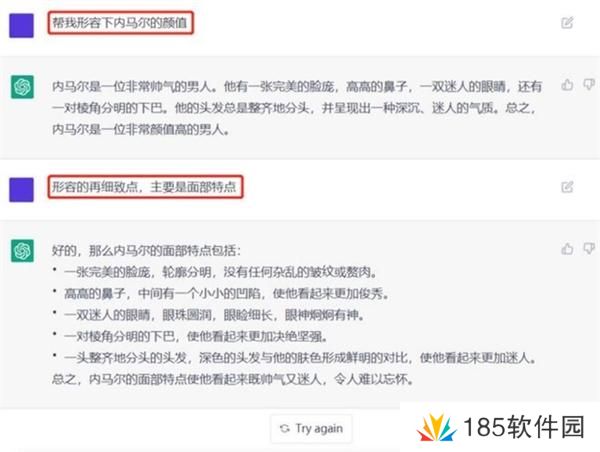The width and height of the screenshot is (600, 452).
Task: Edit the first user message about 内马尔的颜值
Action: (x=567, y=23)
